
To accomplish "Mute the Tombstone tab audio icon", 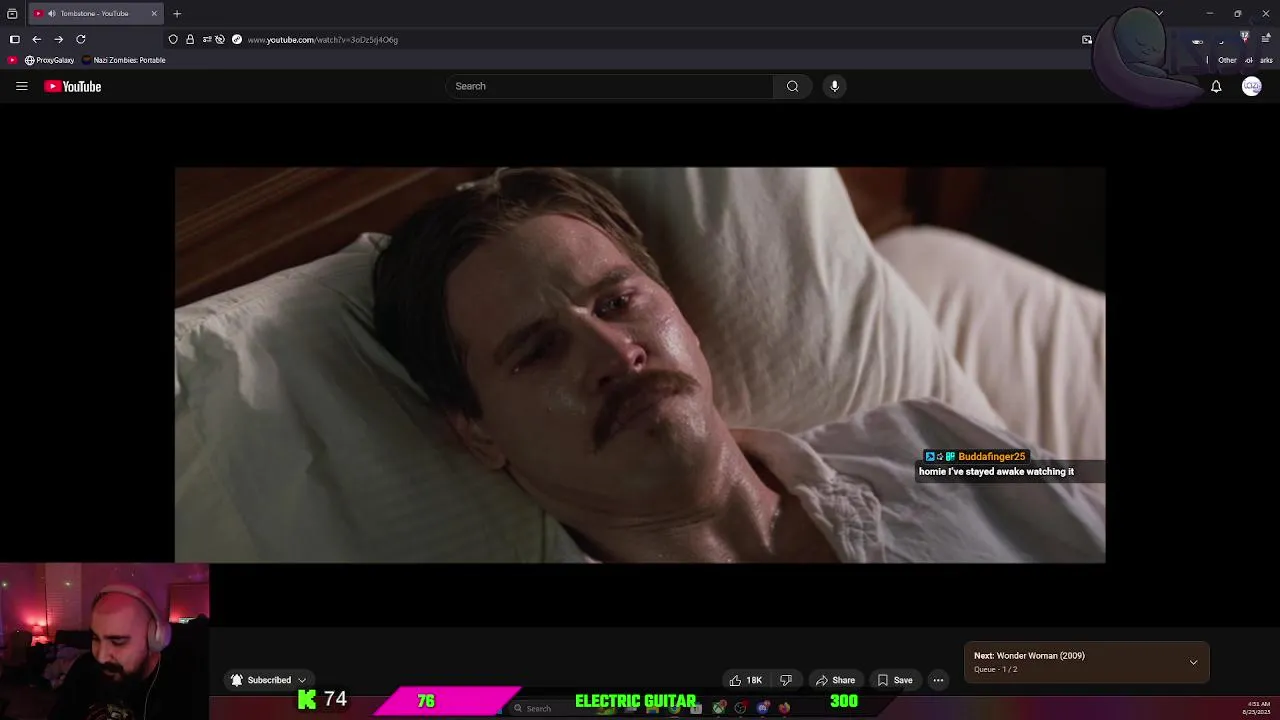I will pyautogui.click(x=52, y=14).
